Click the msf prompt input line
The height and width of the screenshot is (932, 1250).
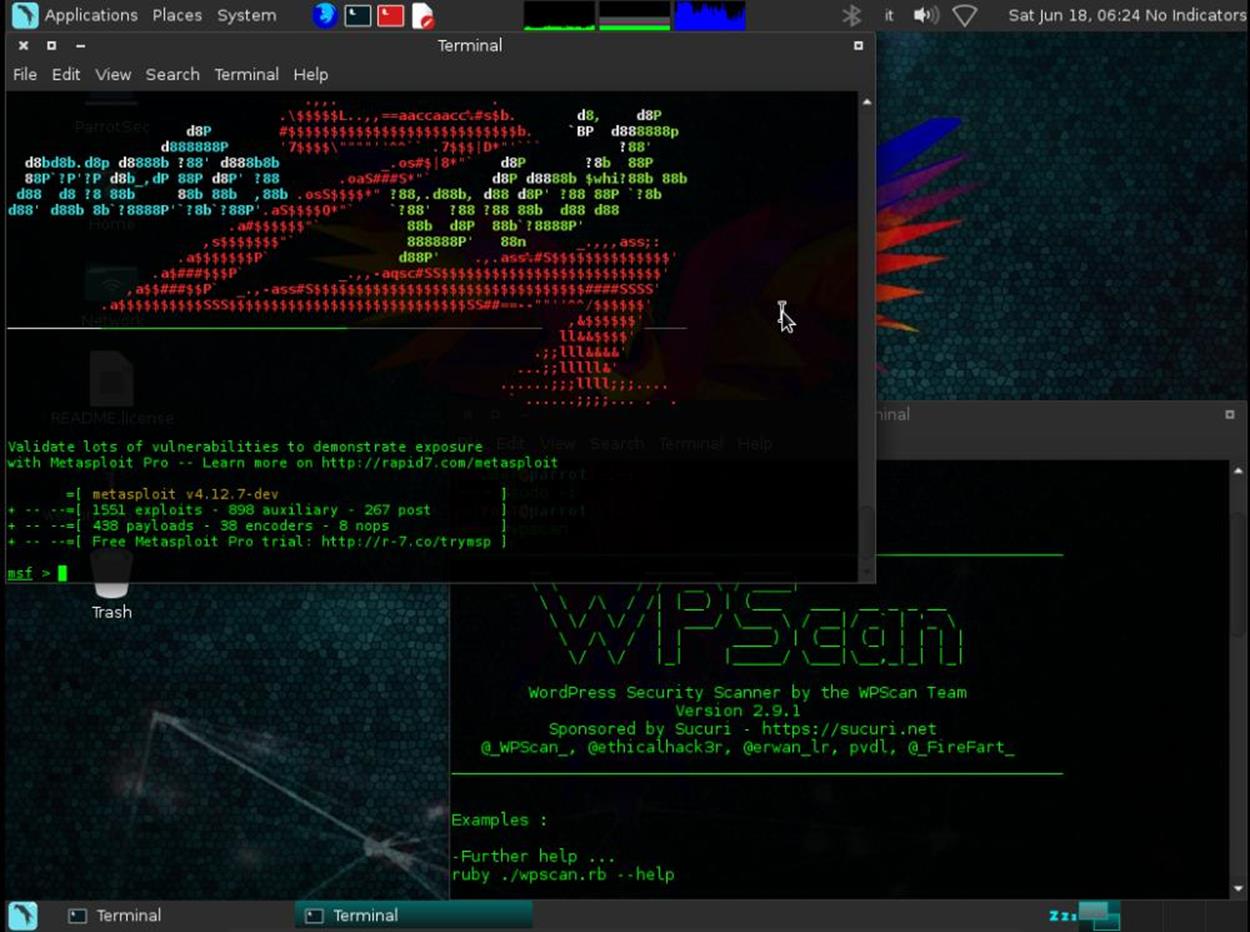(x=432, y=573)
